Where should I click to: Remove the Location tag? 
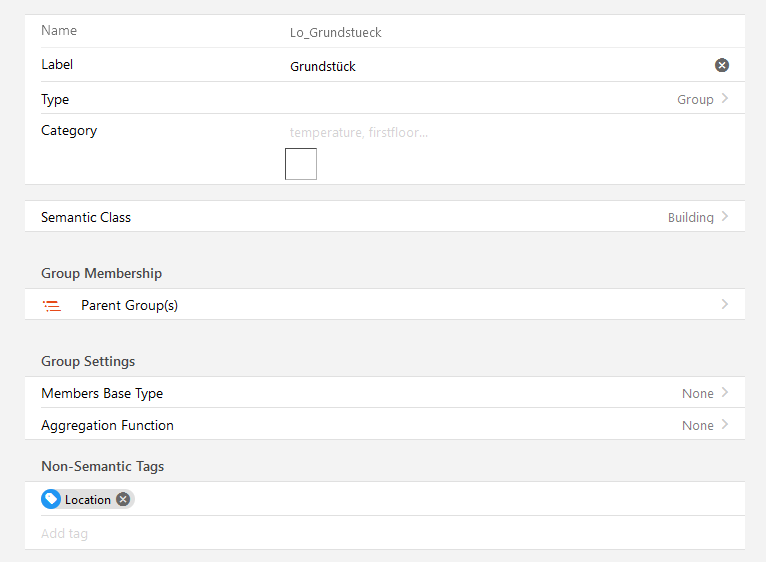pyautogui.click(x=123, y=499)
